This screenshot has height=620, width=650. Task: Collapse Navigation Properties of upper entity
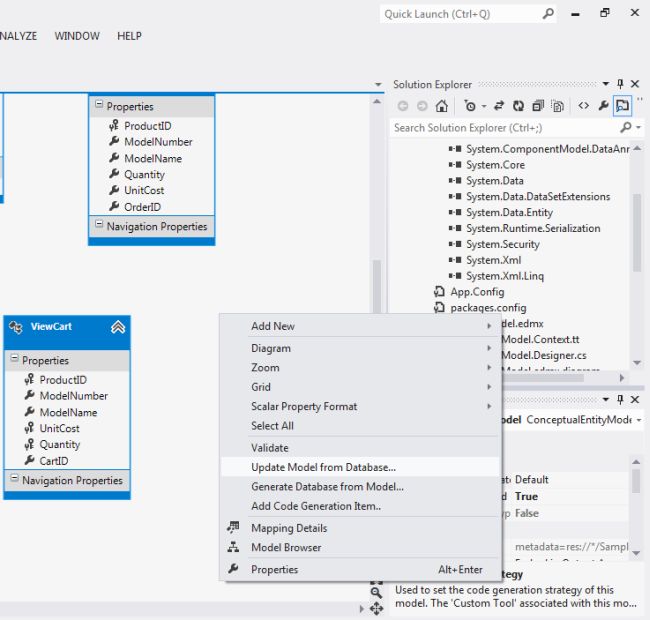tap(99, 224)
